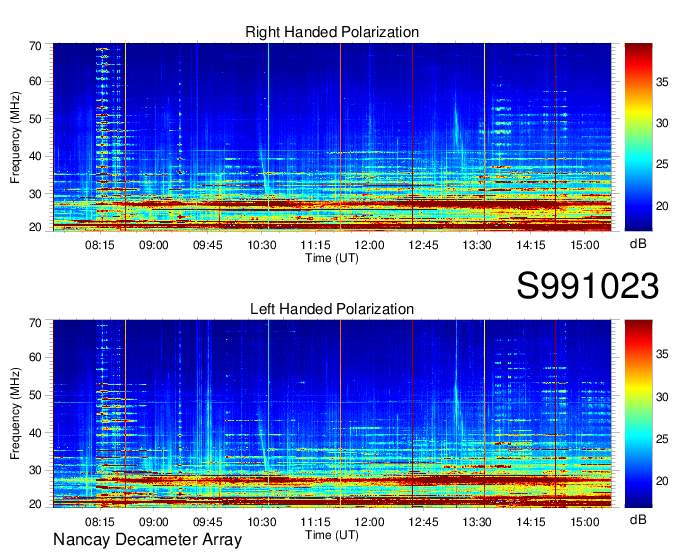The height and width of the screenshot is (552, 680).
Task: Click the 10:30 time tick of Left Handed plot
Action: tap(262, 522)
